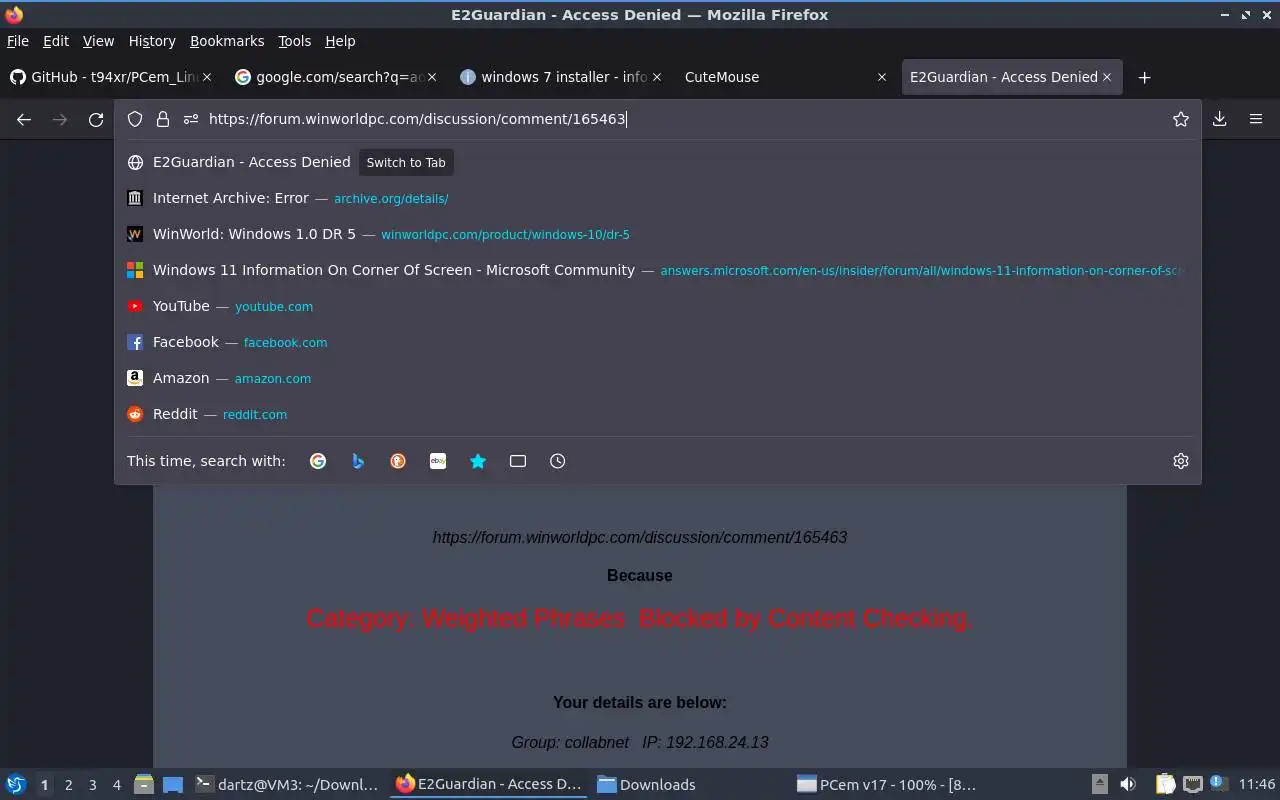Select the Reddit suggestion

pyautogui.click(x=658, y=414)
